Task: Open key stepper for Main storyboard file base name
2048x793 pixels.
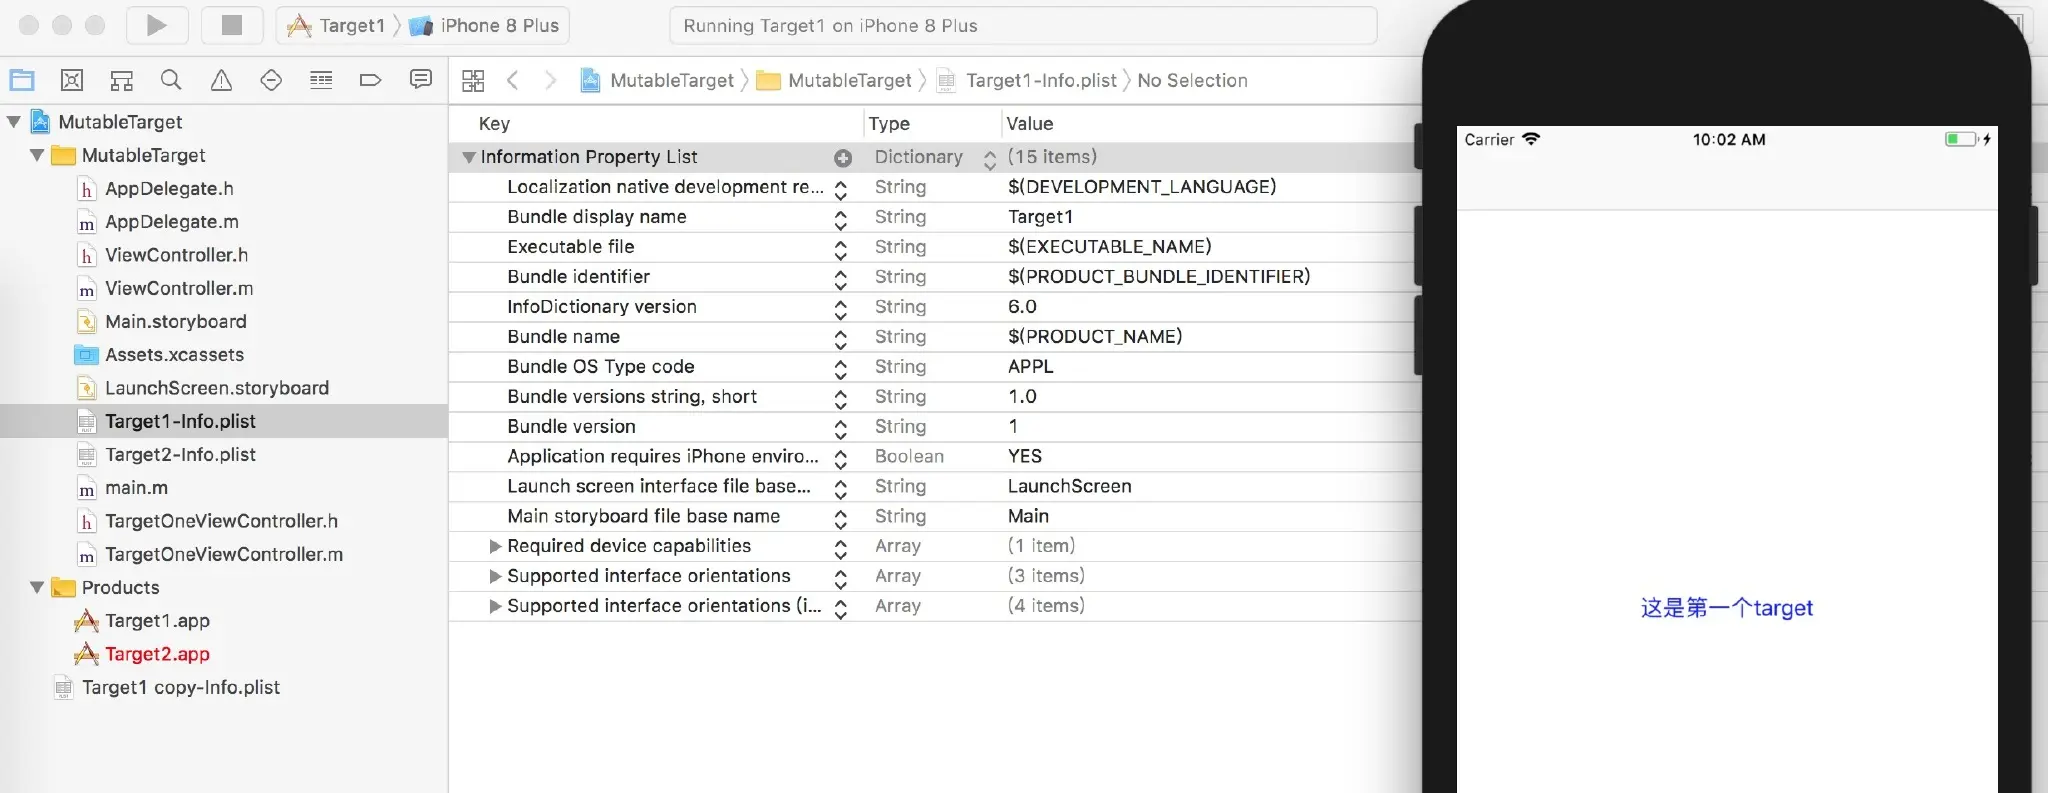Action: [841, 519]
